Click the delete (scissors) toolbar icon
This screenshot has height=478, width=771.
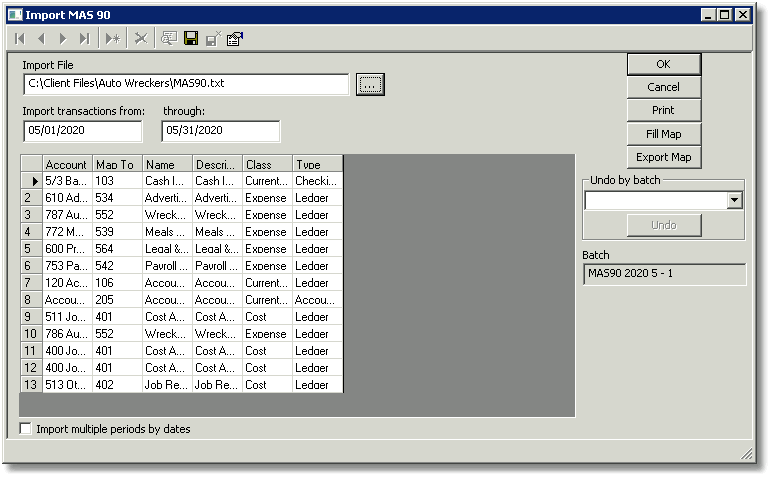point(141,38)
